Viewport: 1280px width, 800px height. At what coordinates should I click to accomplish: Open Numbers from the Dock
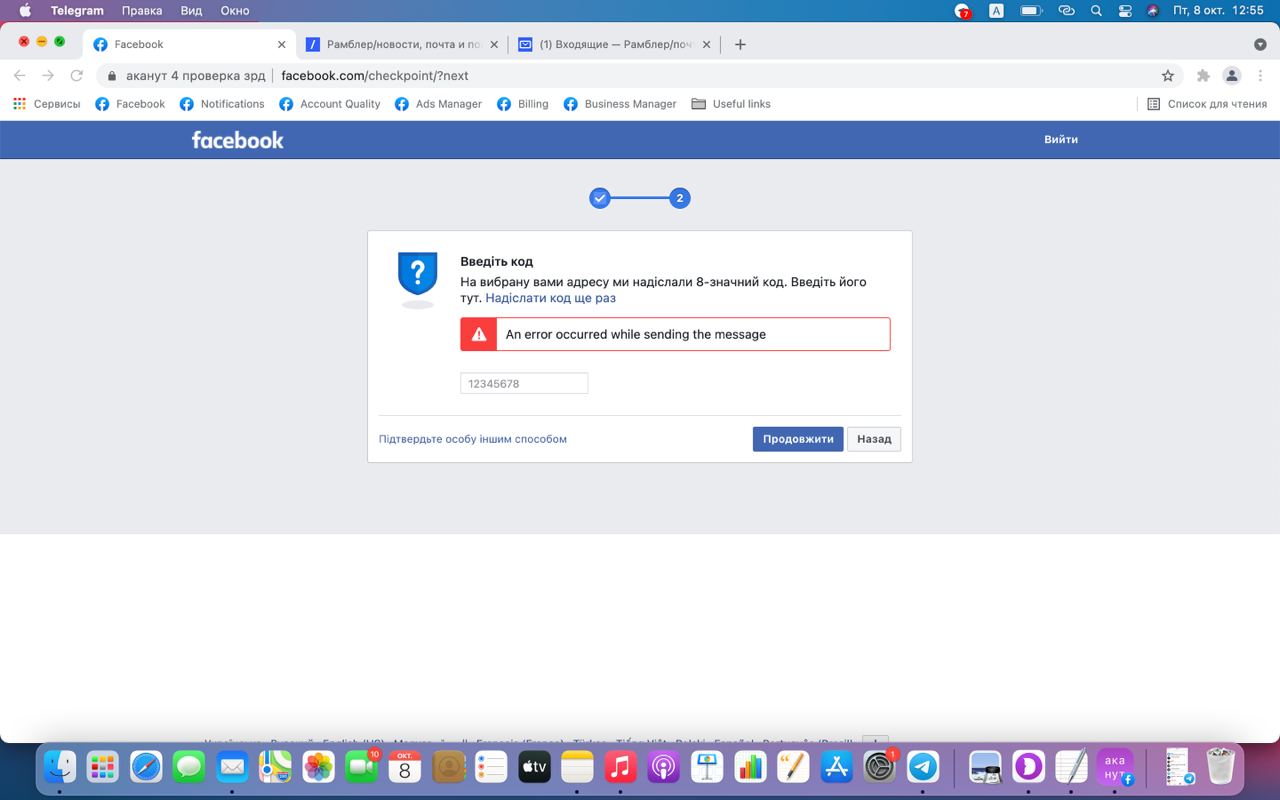pos(750,767)
